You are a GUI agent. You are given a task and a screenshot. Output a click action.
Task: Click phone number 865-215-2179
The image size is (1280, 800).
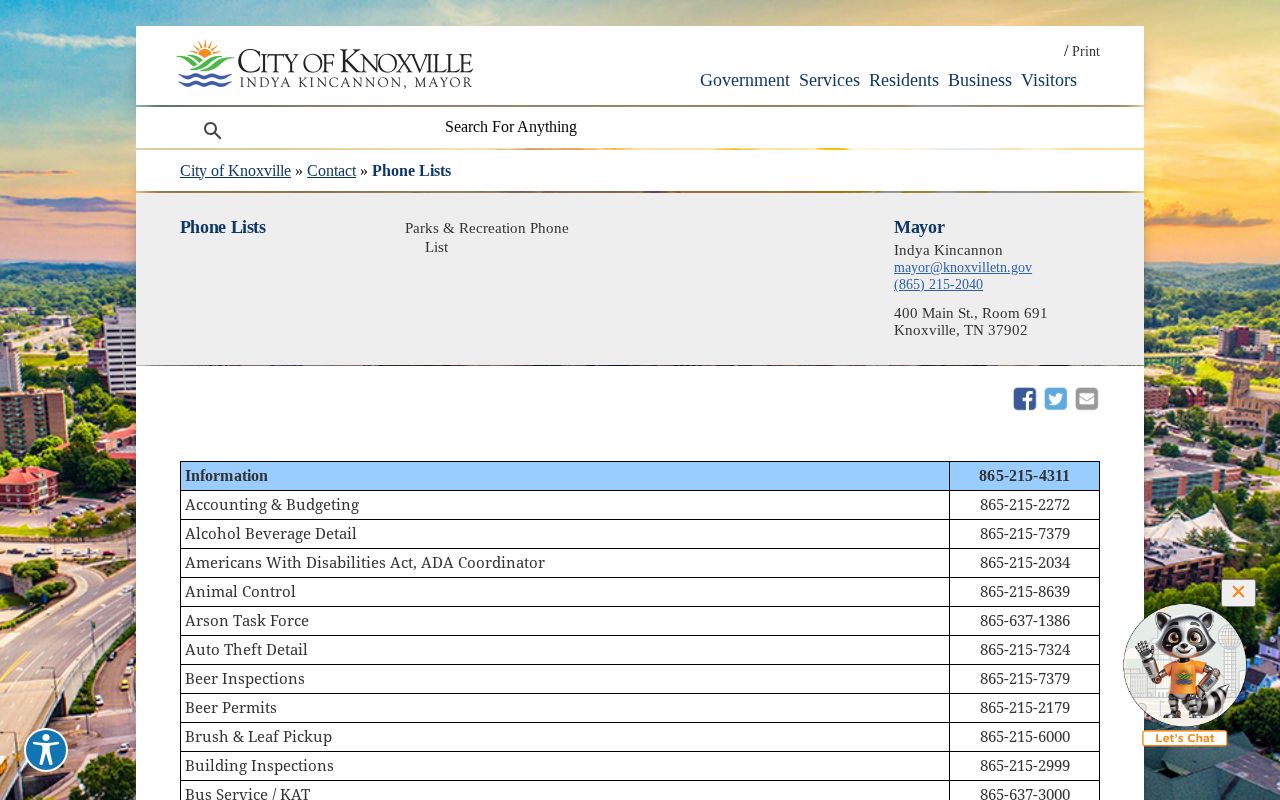tap(1025, 708)
